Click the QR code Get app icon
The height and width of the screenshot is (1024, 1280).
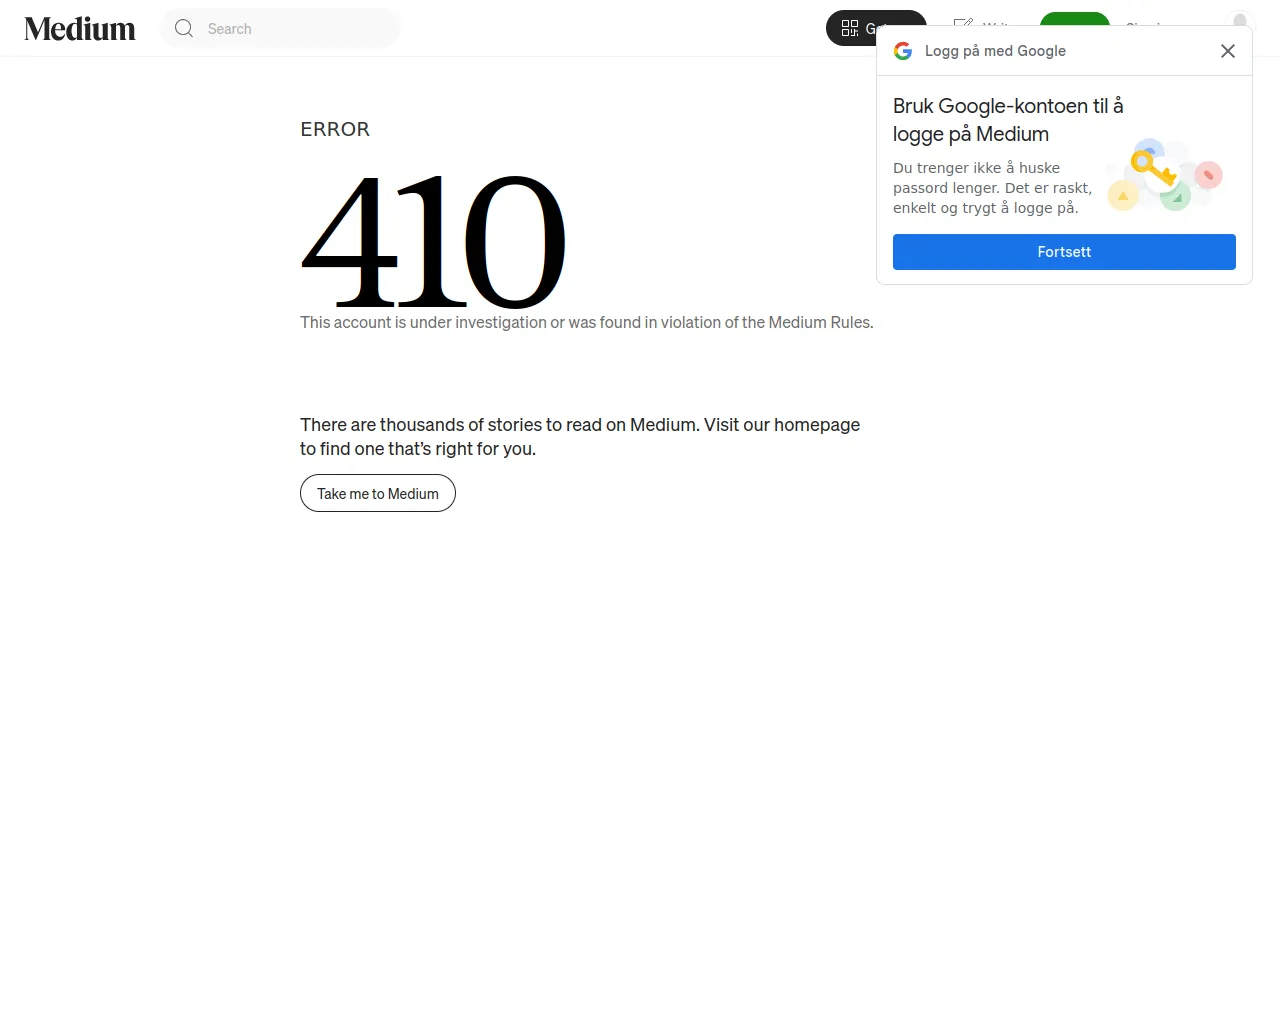(850, 28)
